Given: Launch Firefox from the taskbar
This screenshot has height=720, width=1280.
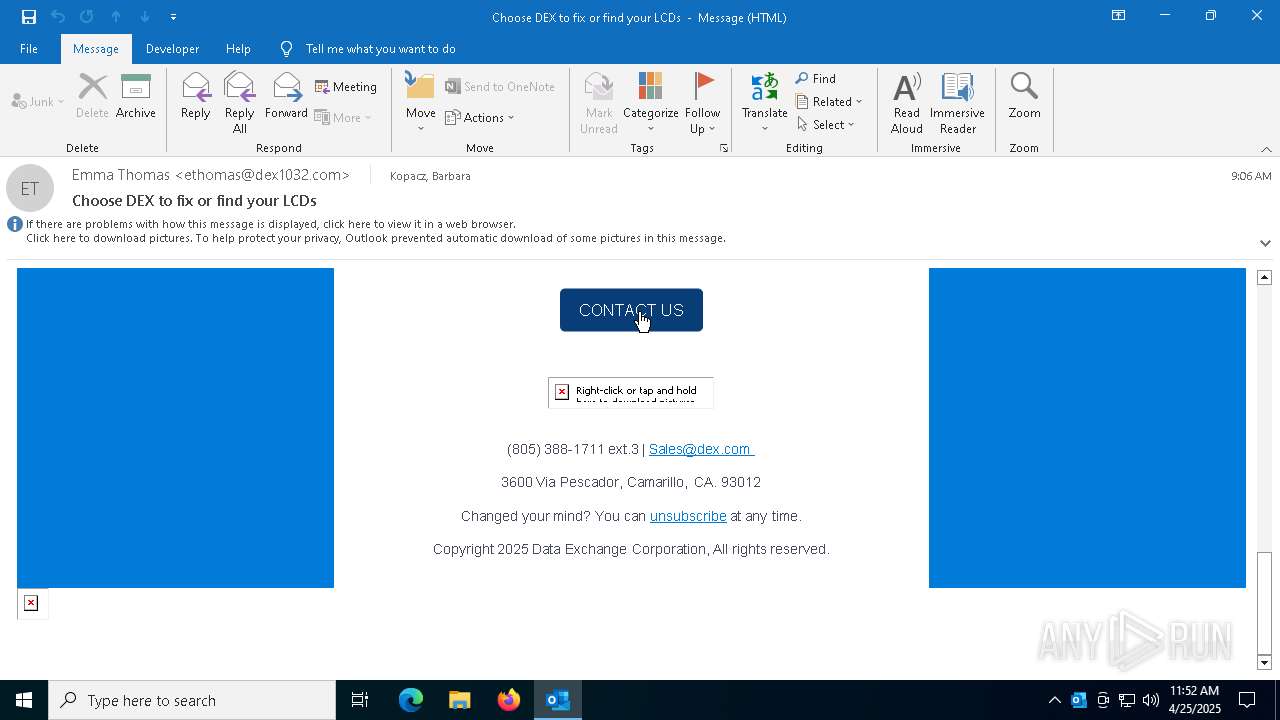Looking at the screenshot, I should (508, 700).
